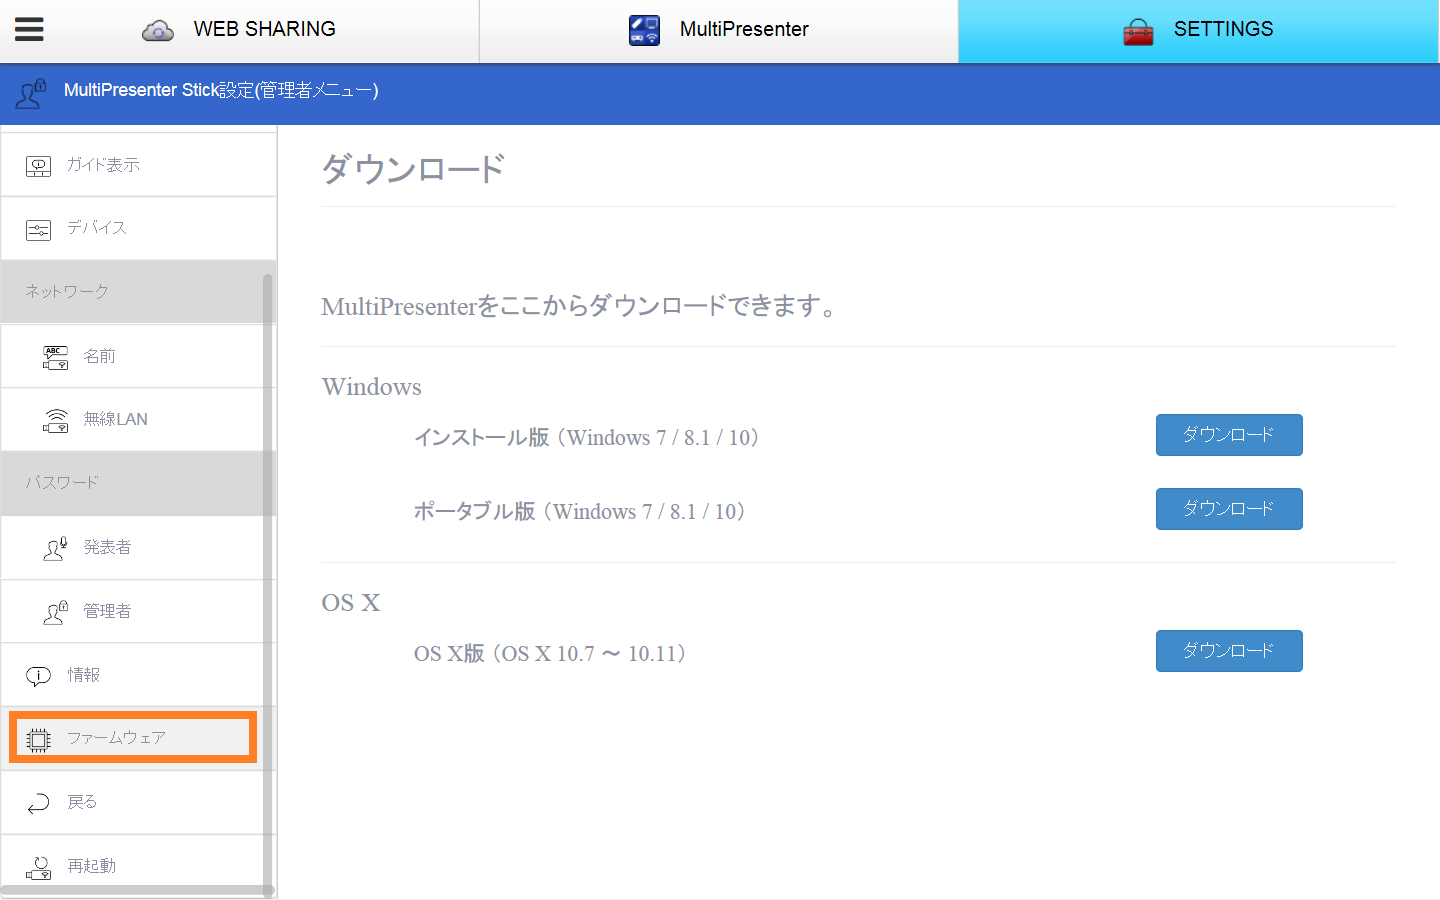
Task: Click the 管理者 locked user icon
Action: 55,612
